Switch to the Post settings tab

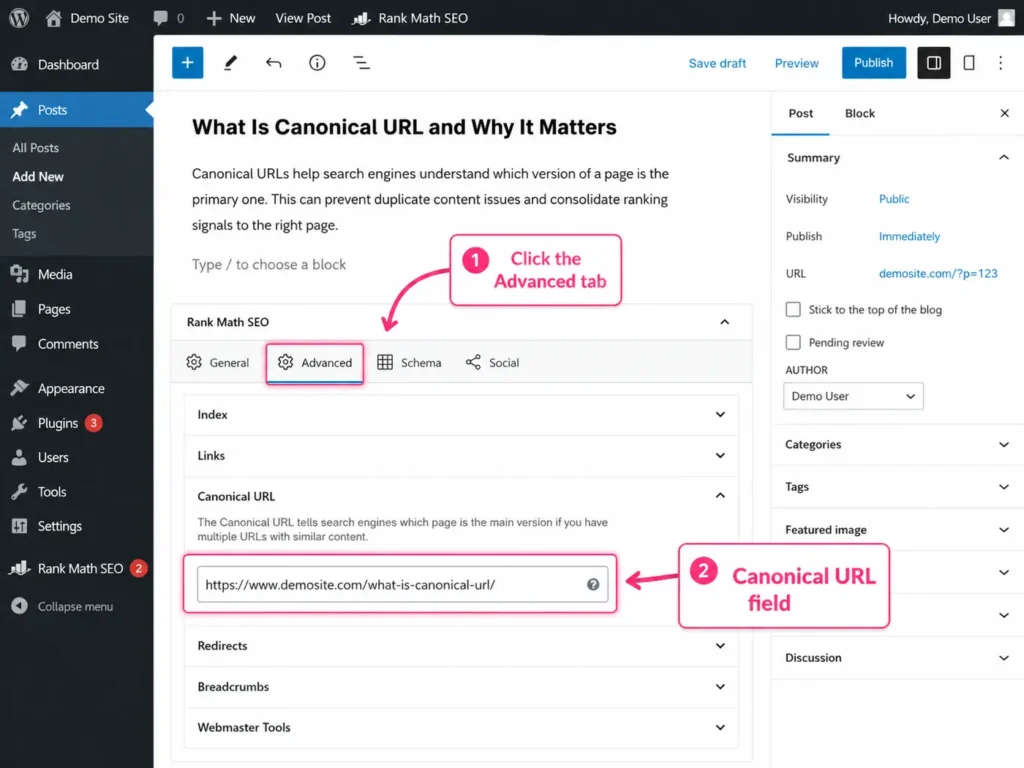801,114
